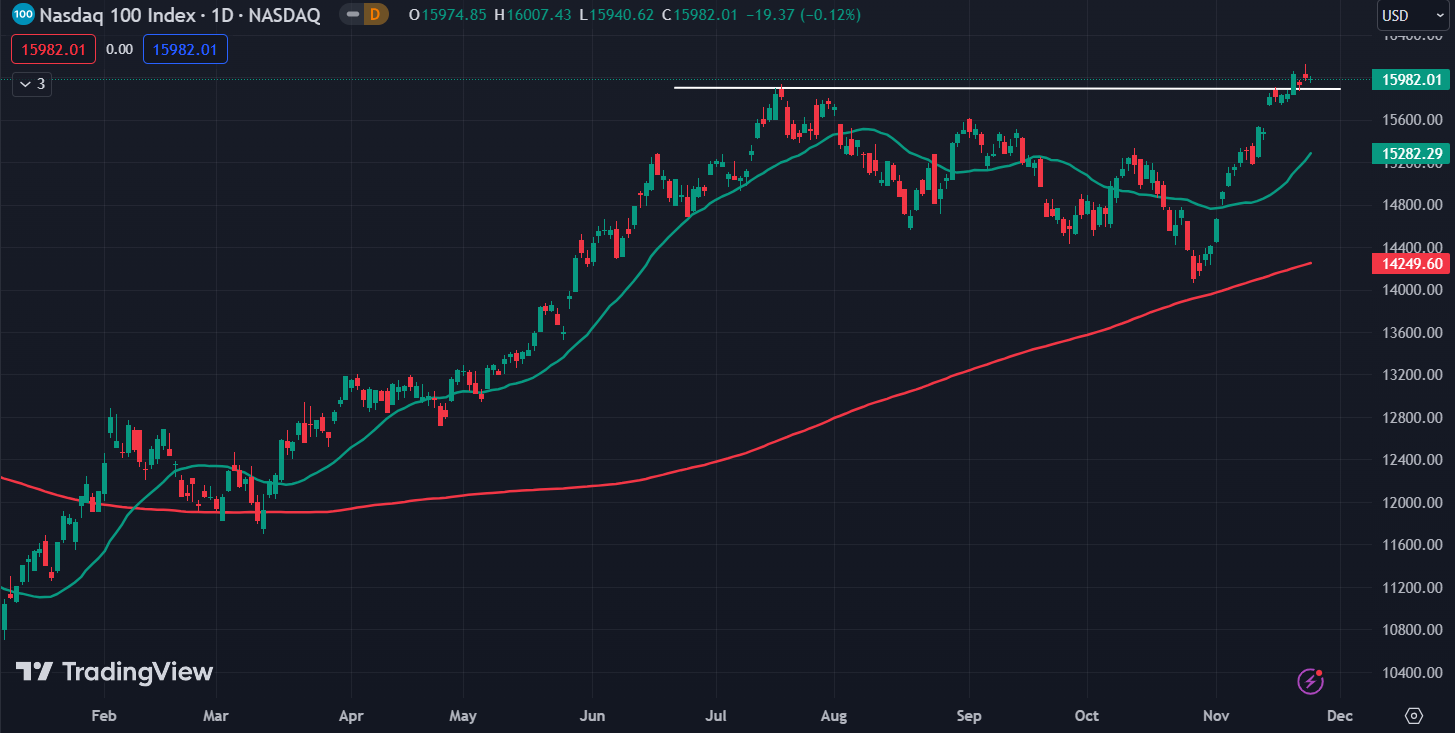This screenshot has width=1455, height=733.
Task: Click the close value C15982.01 in header
Action: click(701, 15)
